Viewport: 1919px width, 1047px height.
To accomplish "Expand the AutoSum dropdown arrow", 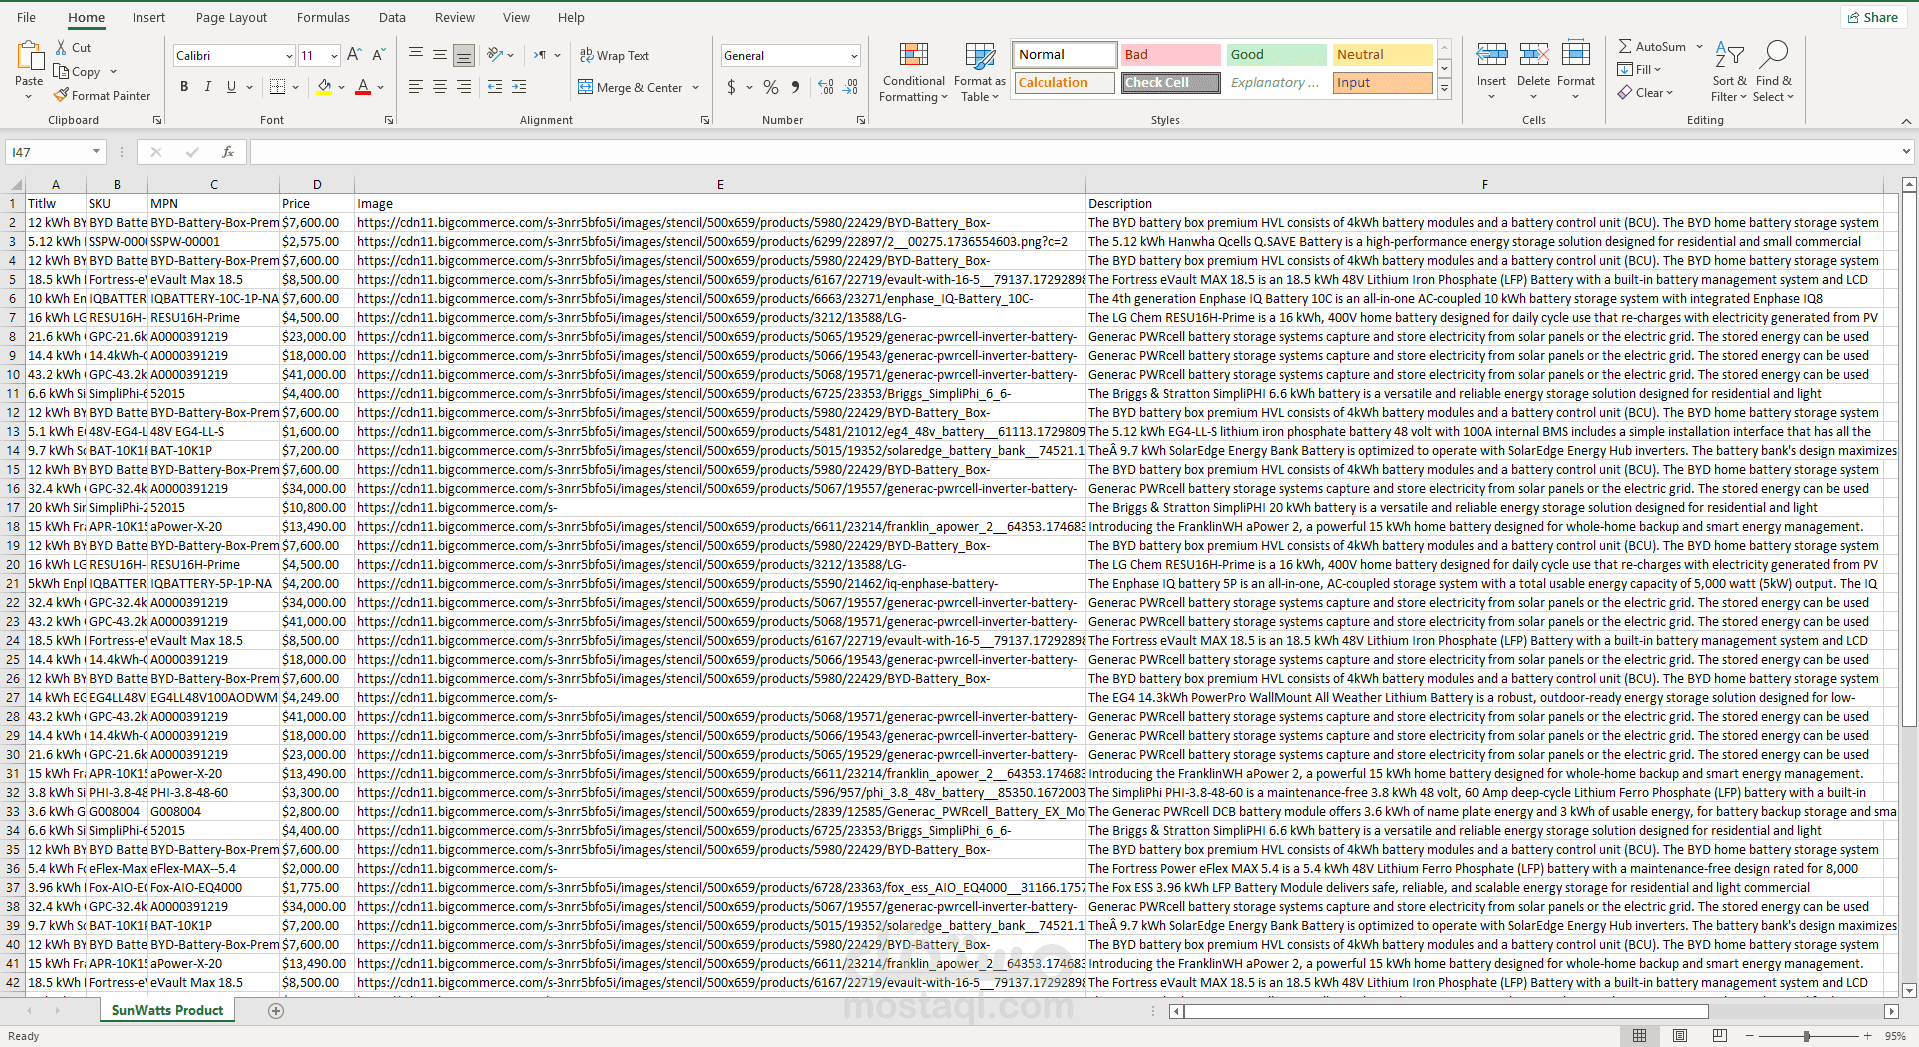I will pyautogui.click(x=1699, y=47).
